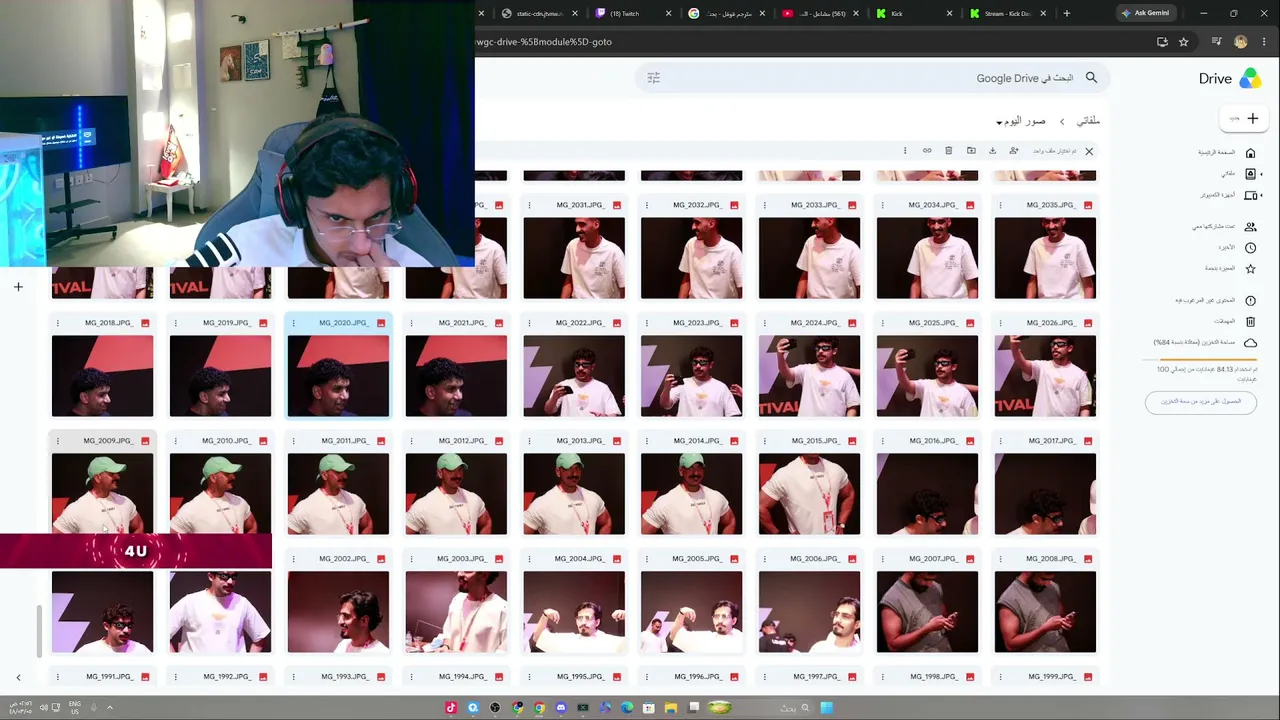
Task: Open OBS Studio from the taskbar
Action: [495, 708]
